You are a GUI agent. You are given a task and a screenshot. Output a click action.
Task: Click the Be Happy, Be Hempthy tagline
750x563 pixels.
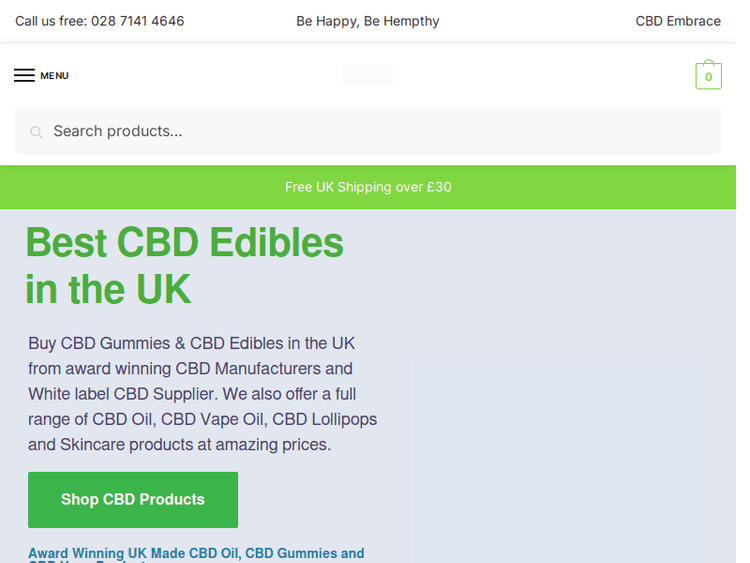pyautogui.click(x=367, y=21)
